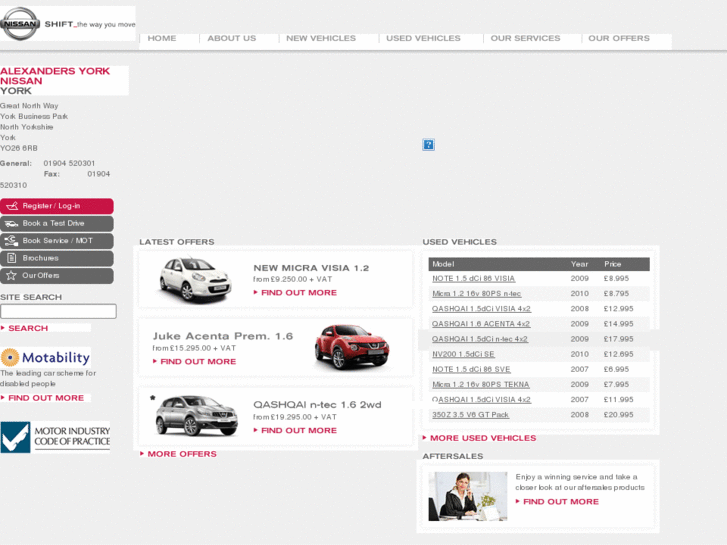Click the Nissan logo

[20, 24]
